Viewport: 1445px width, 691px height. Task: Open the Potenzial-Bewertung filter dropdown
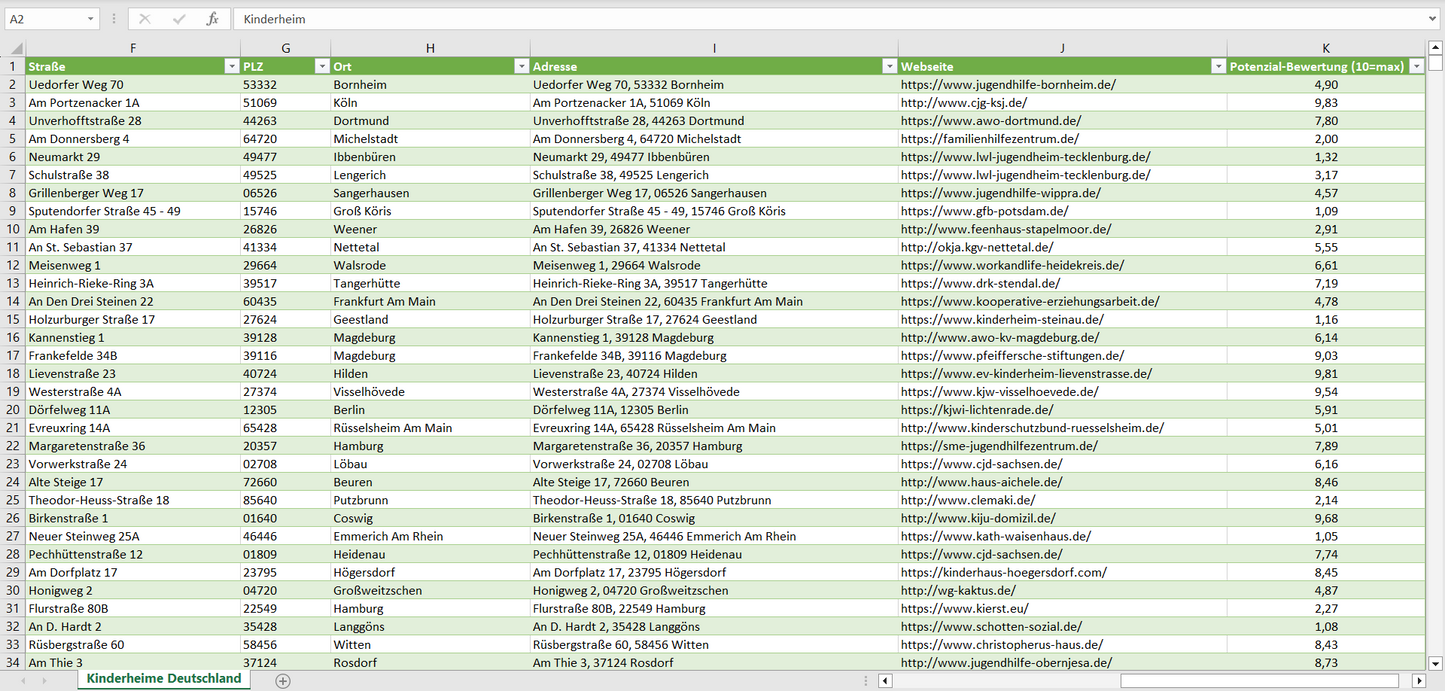coord(1416,66)
